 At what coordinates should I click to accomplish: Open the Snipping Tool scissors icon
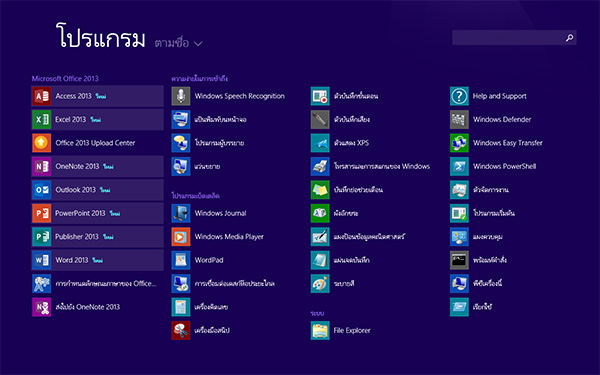pos(181,330)
